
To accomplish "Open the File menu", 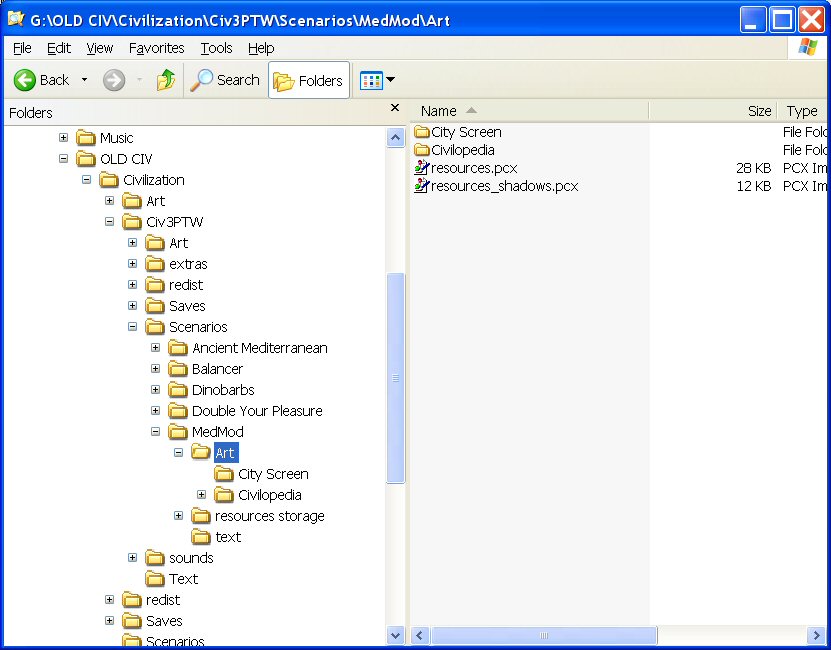I will [x=22, y=48].
